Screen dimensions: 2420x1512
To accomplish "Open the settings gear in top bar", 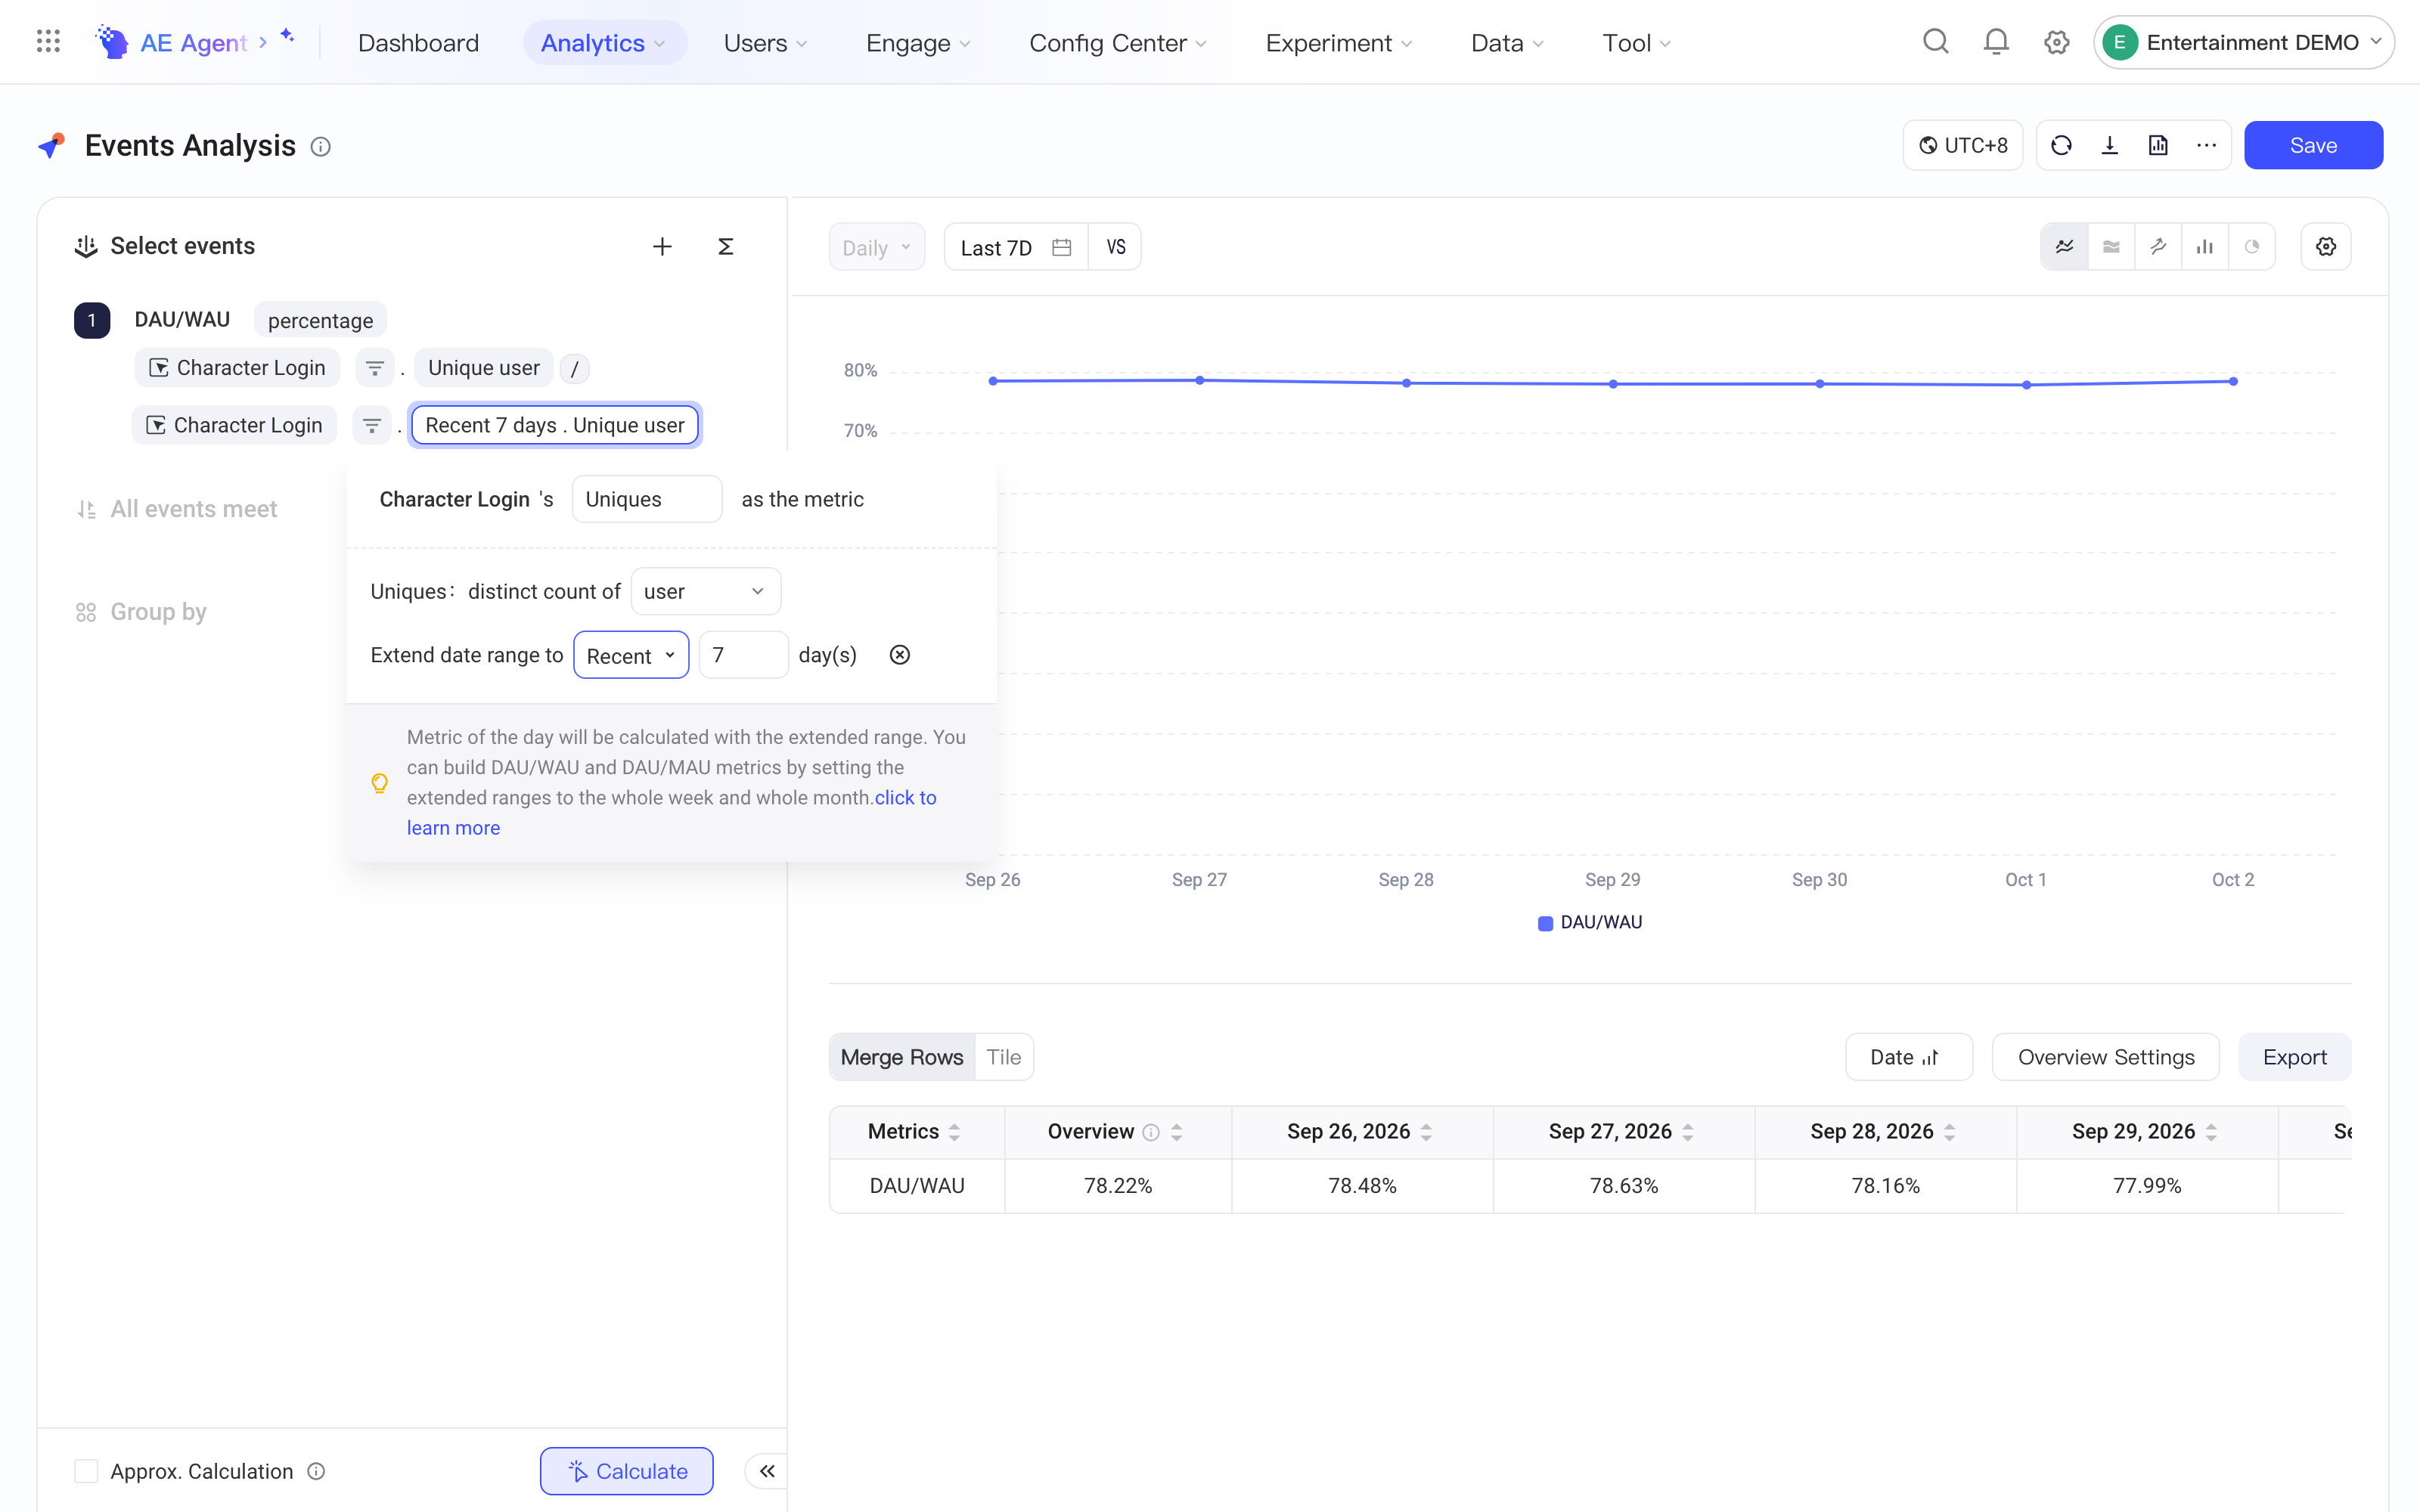I will click(2056, 42).
